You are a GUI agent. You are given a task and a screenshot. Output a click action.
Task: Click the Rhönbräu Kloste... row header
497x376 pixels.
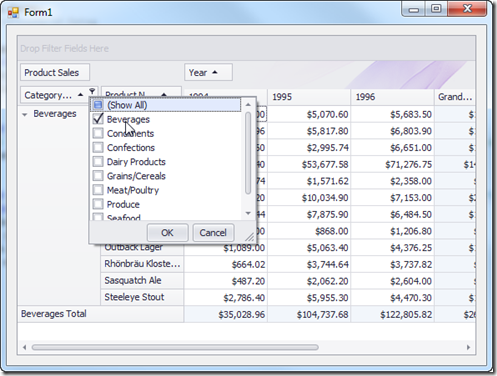tap(142, 264)
